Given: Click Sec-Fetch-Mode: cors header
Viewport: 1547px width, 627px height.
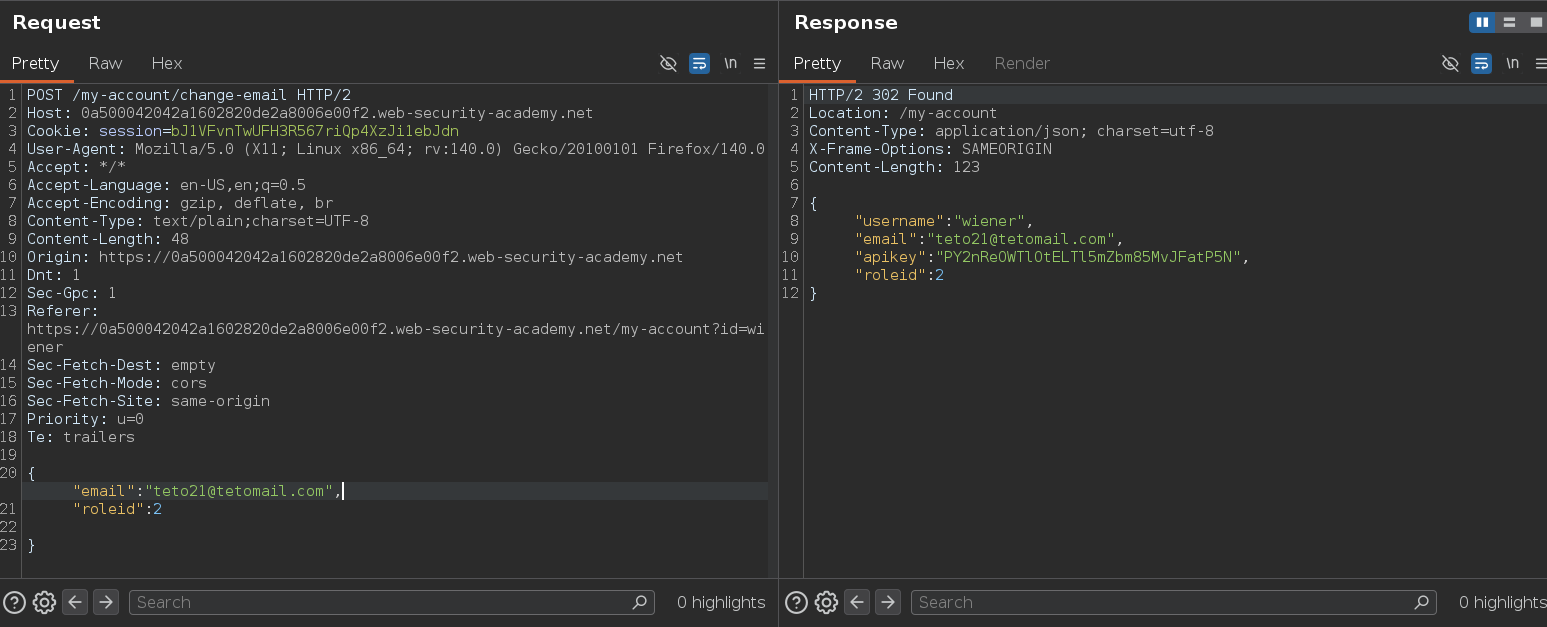Looking at the screenshot, I should [x=117, y=383].
